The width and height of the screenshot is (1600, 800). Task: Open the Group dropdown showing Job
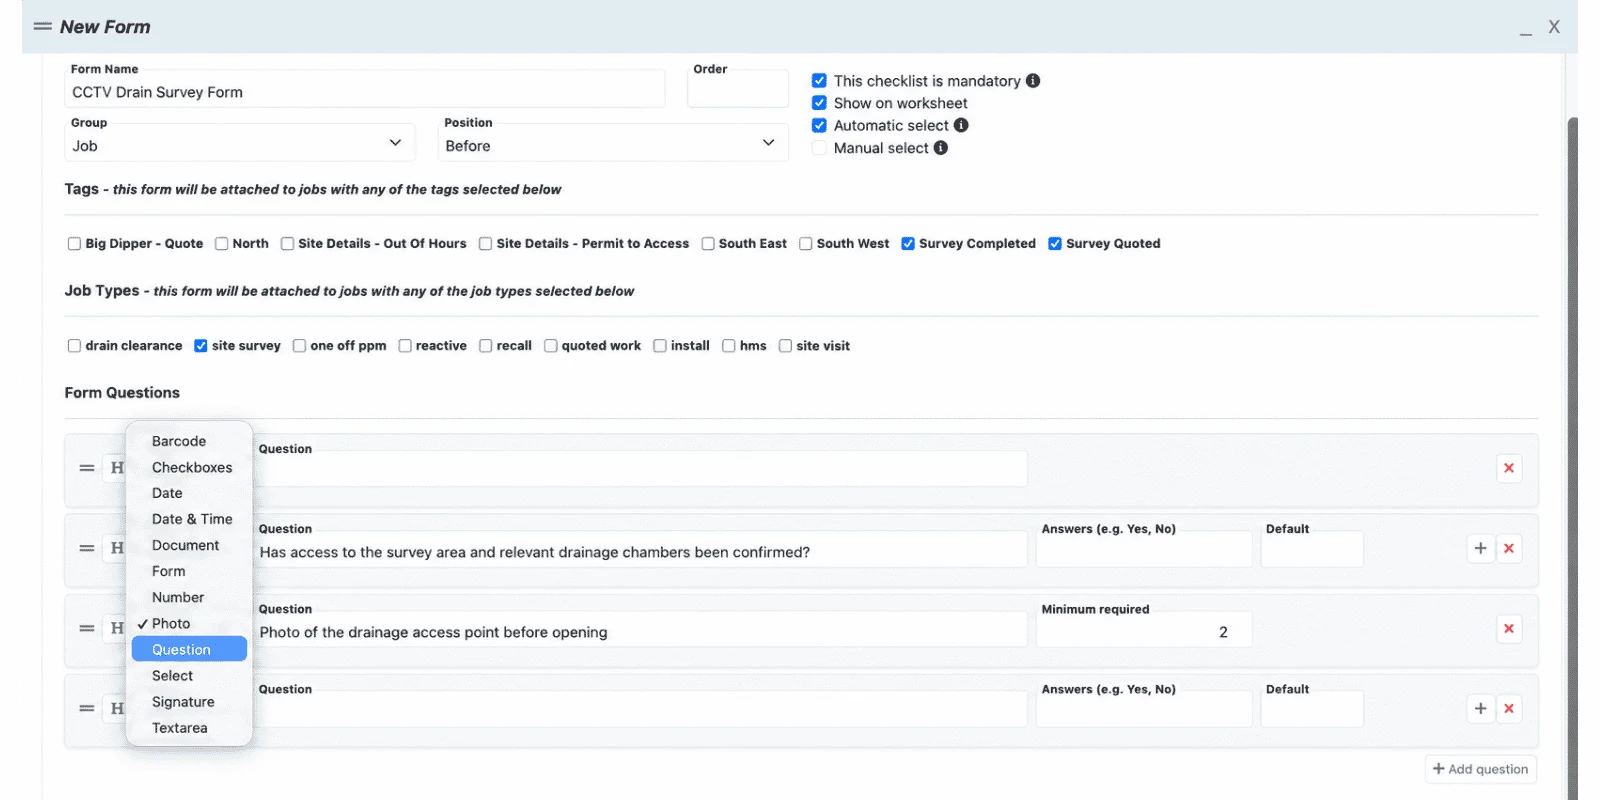pos(239,145)
